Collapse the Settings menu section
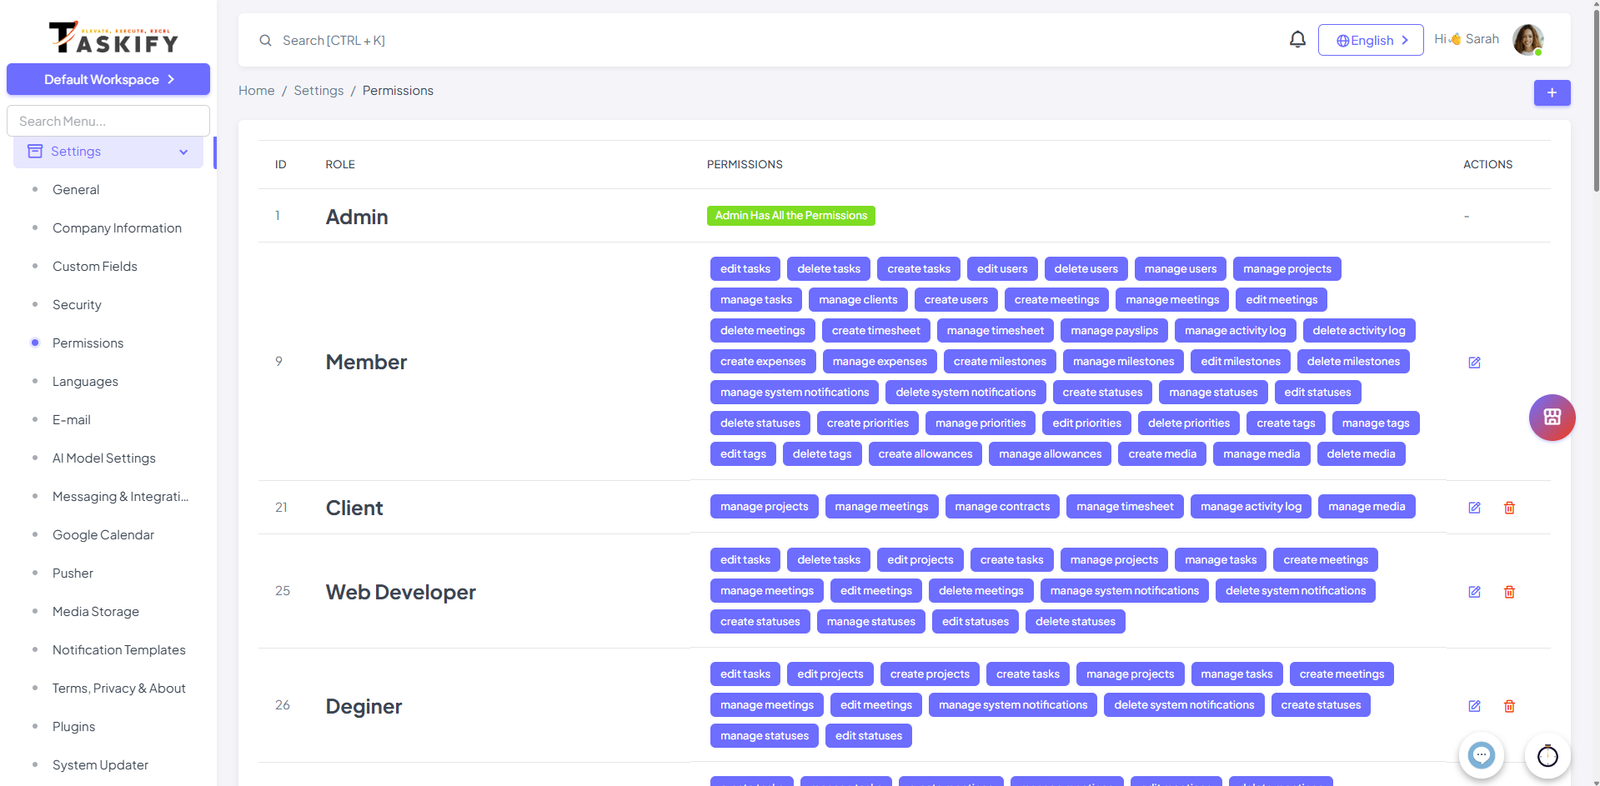The width and height of the screenshot is (1600, 786). 108,151
